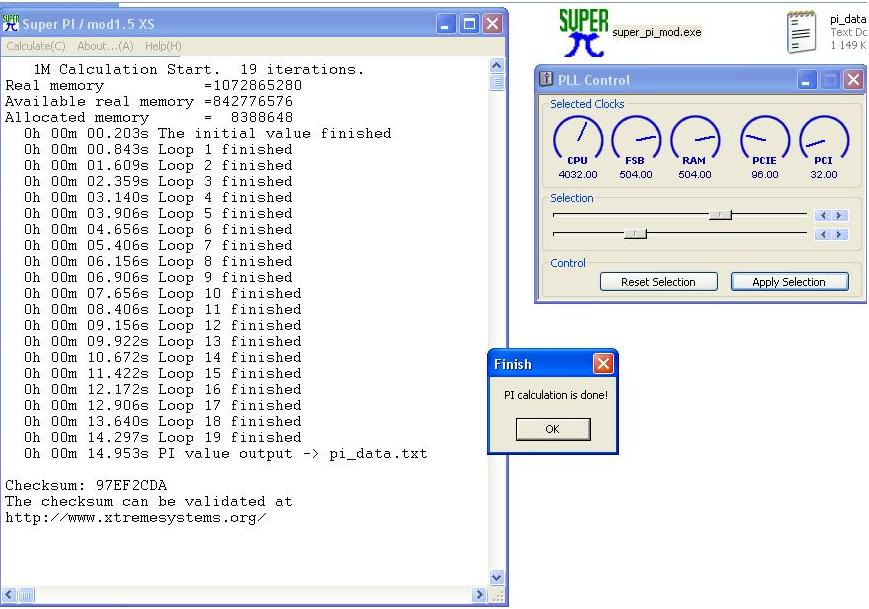Click the upper Selection slider thumb

720,214
